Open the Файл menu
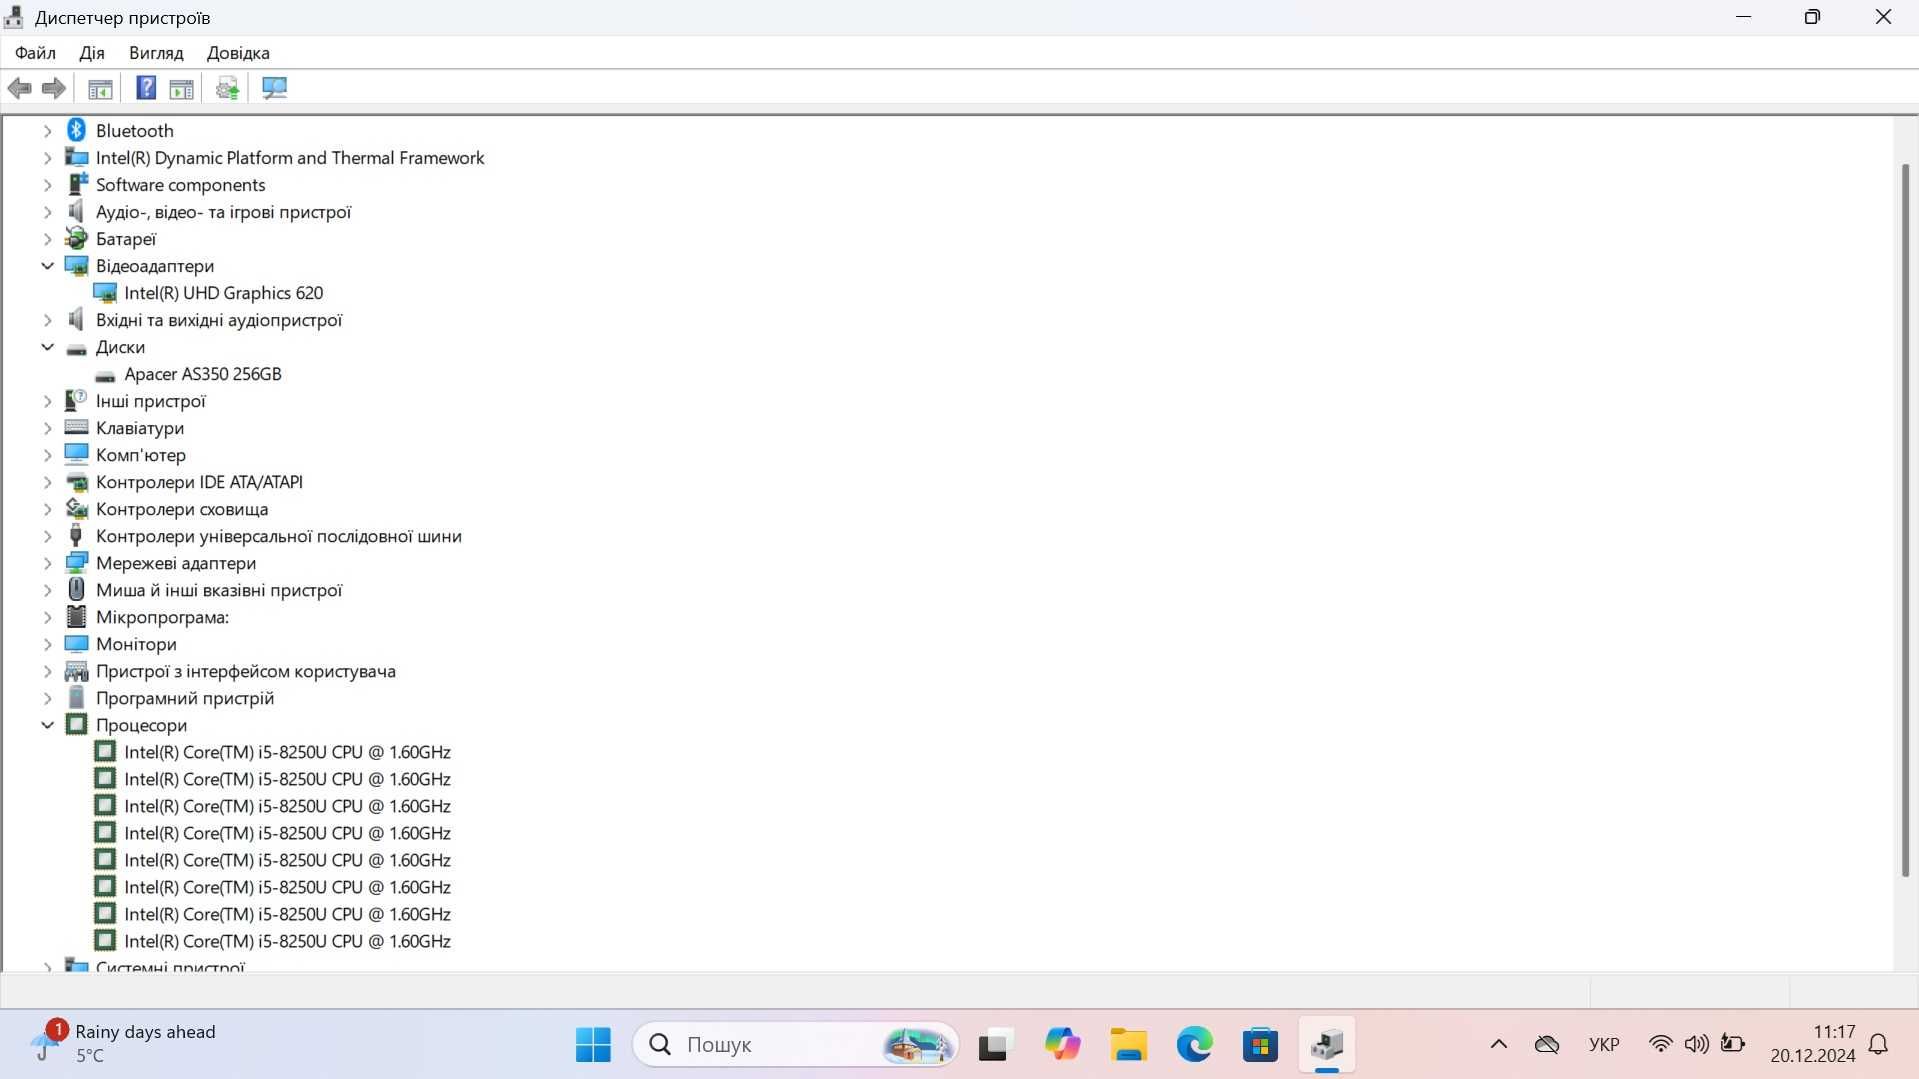 pyautogui.click(x=35, y=53)
